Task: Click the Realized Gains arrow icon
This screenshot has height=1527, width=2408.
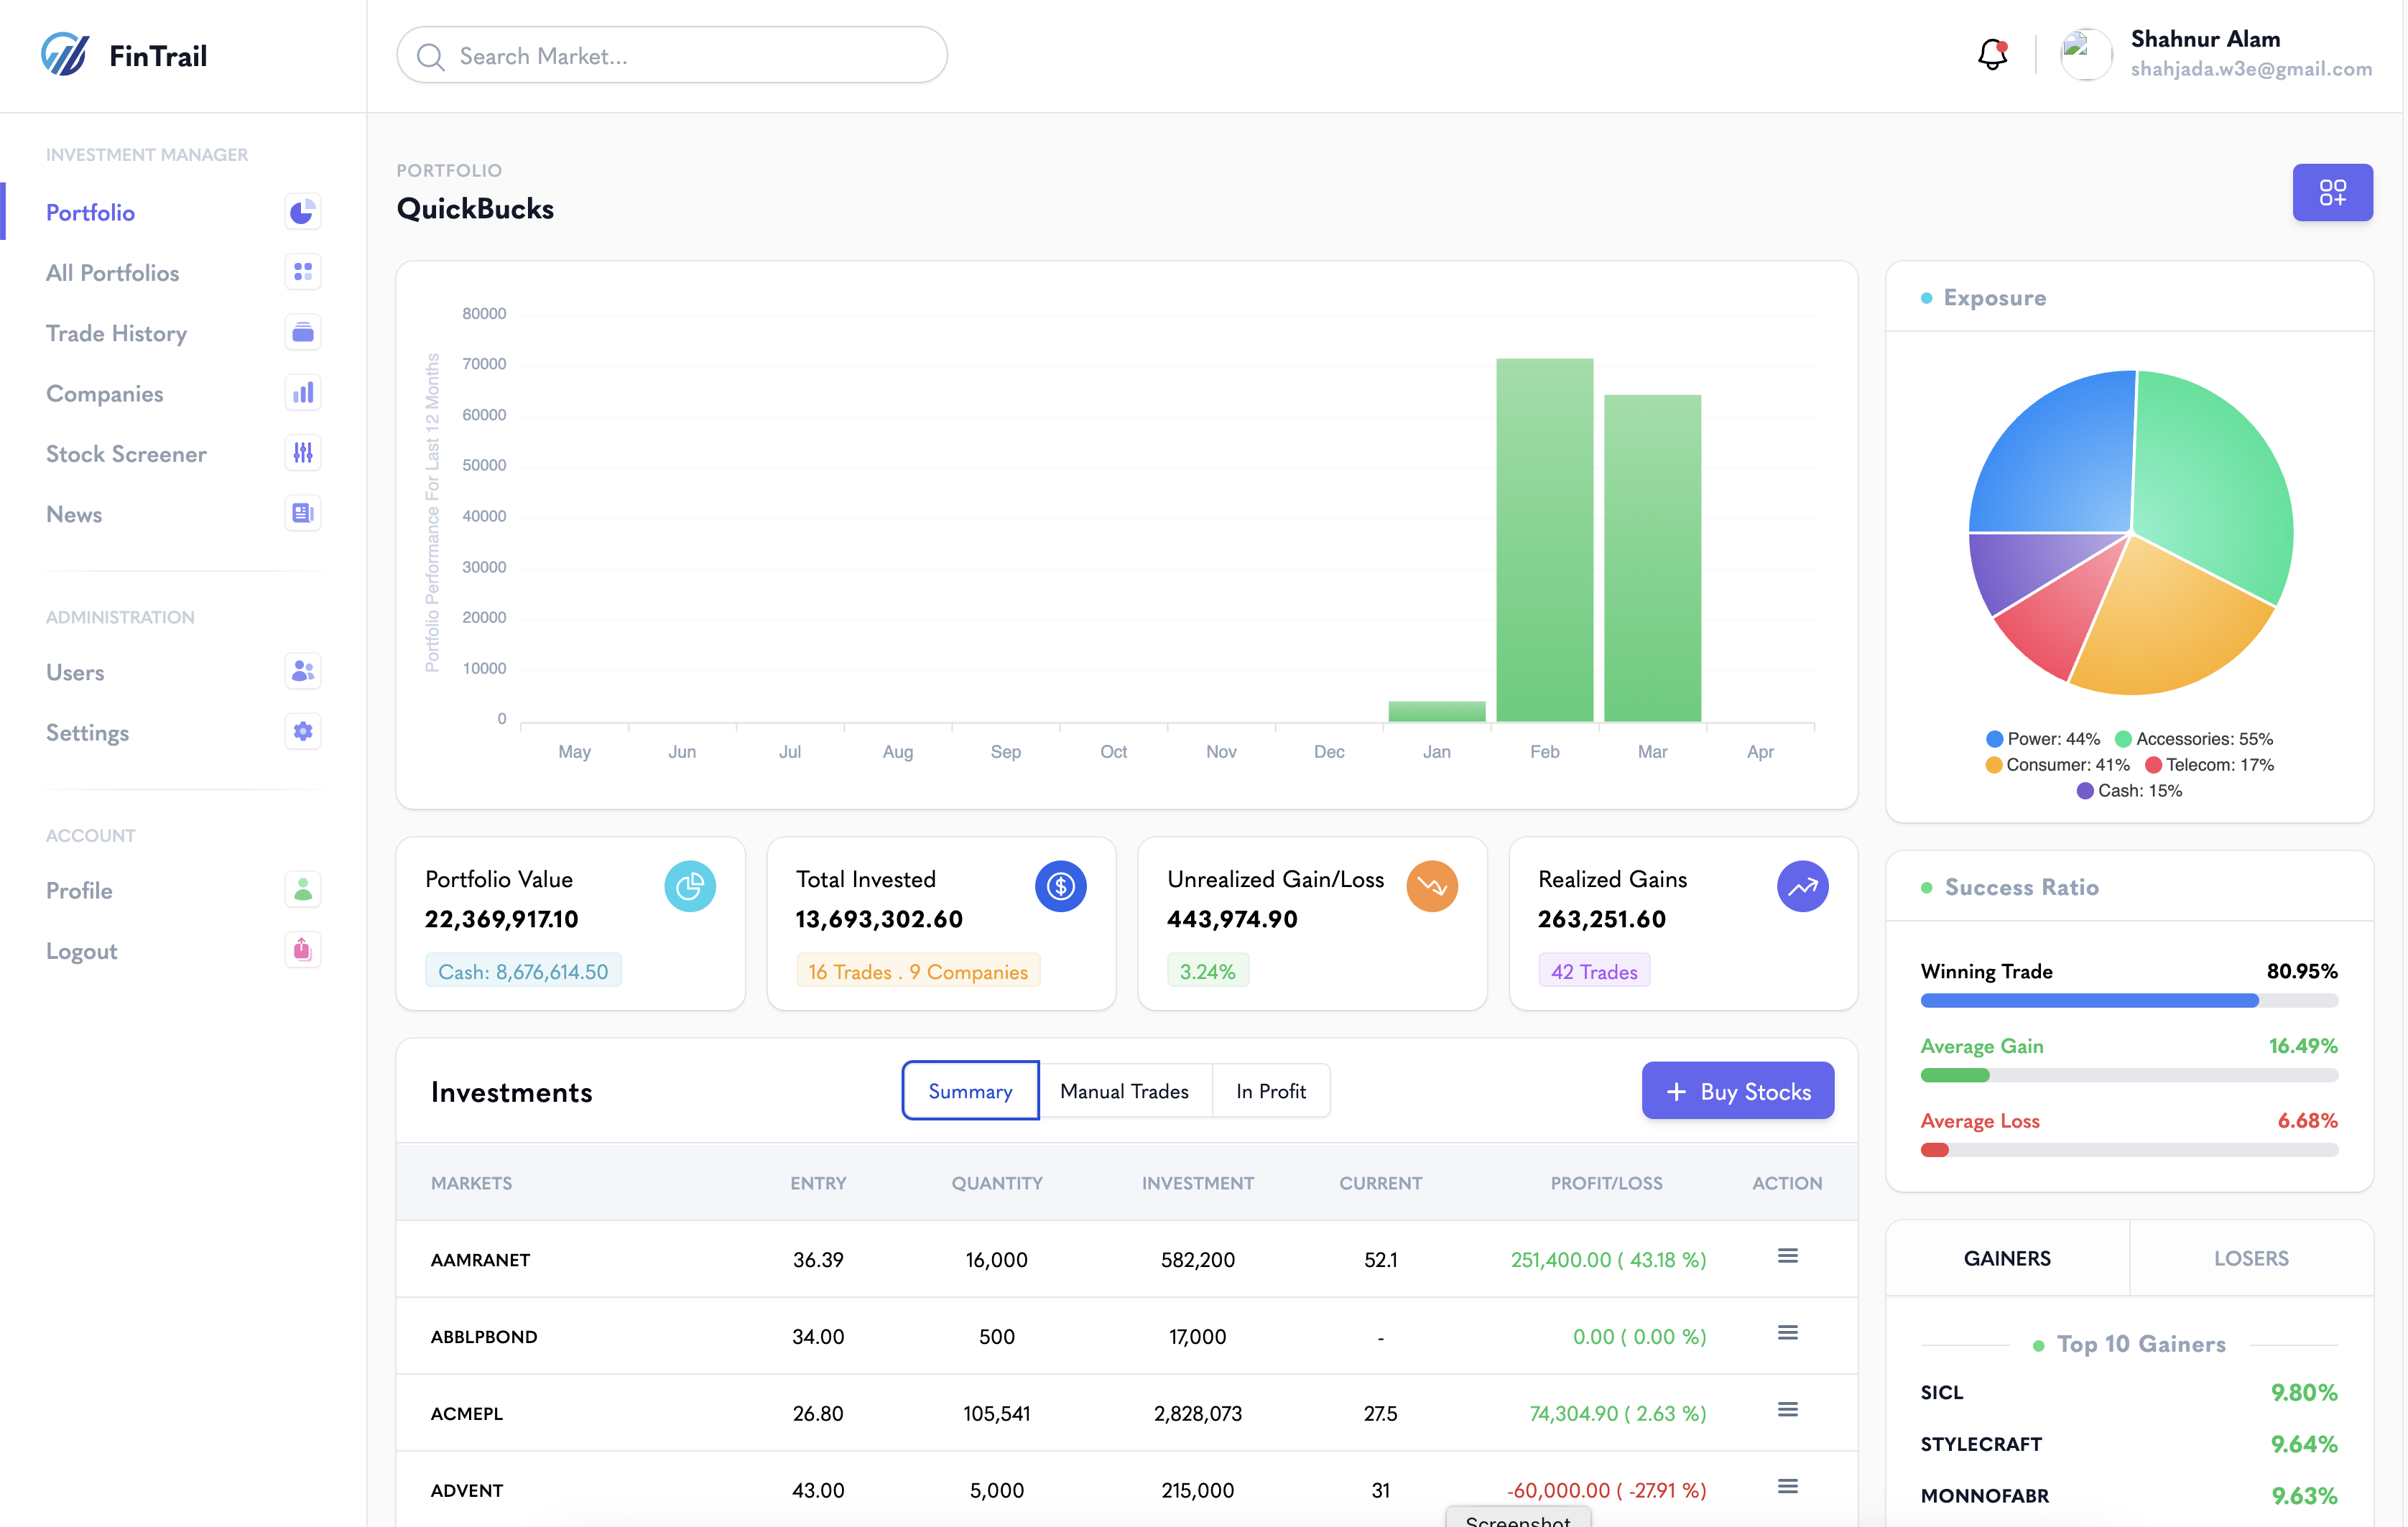Action: [1802, 886]
